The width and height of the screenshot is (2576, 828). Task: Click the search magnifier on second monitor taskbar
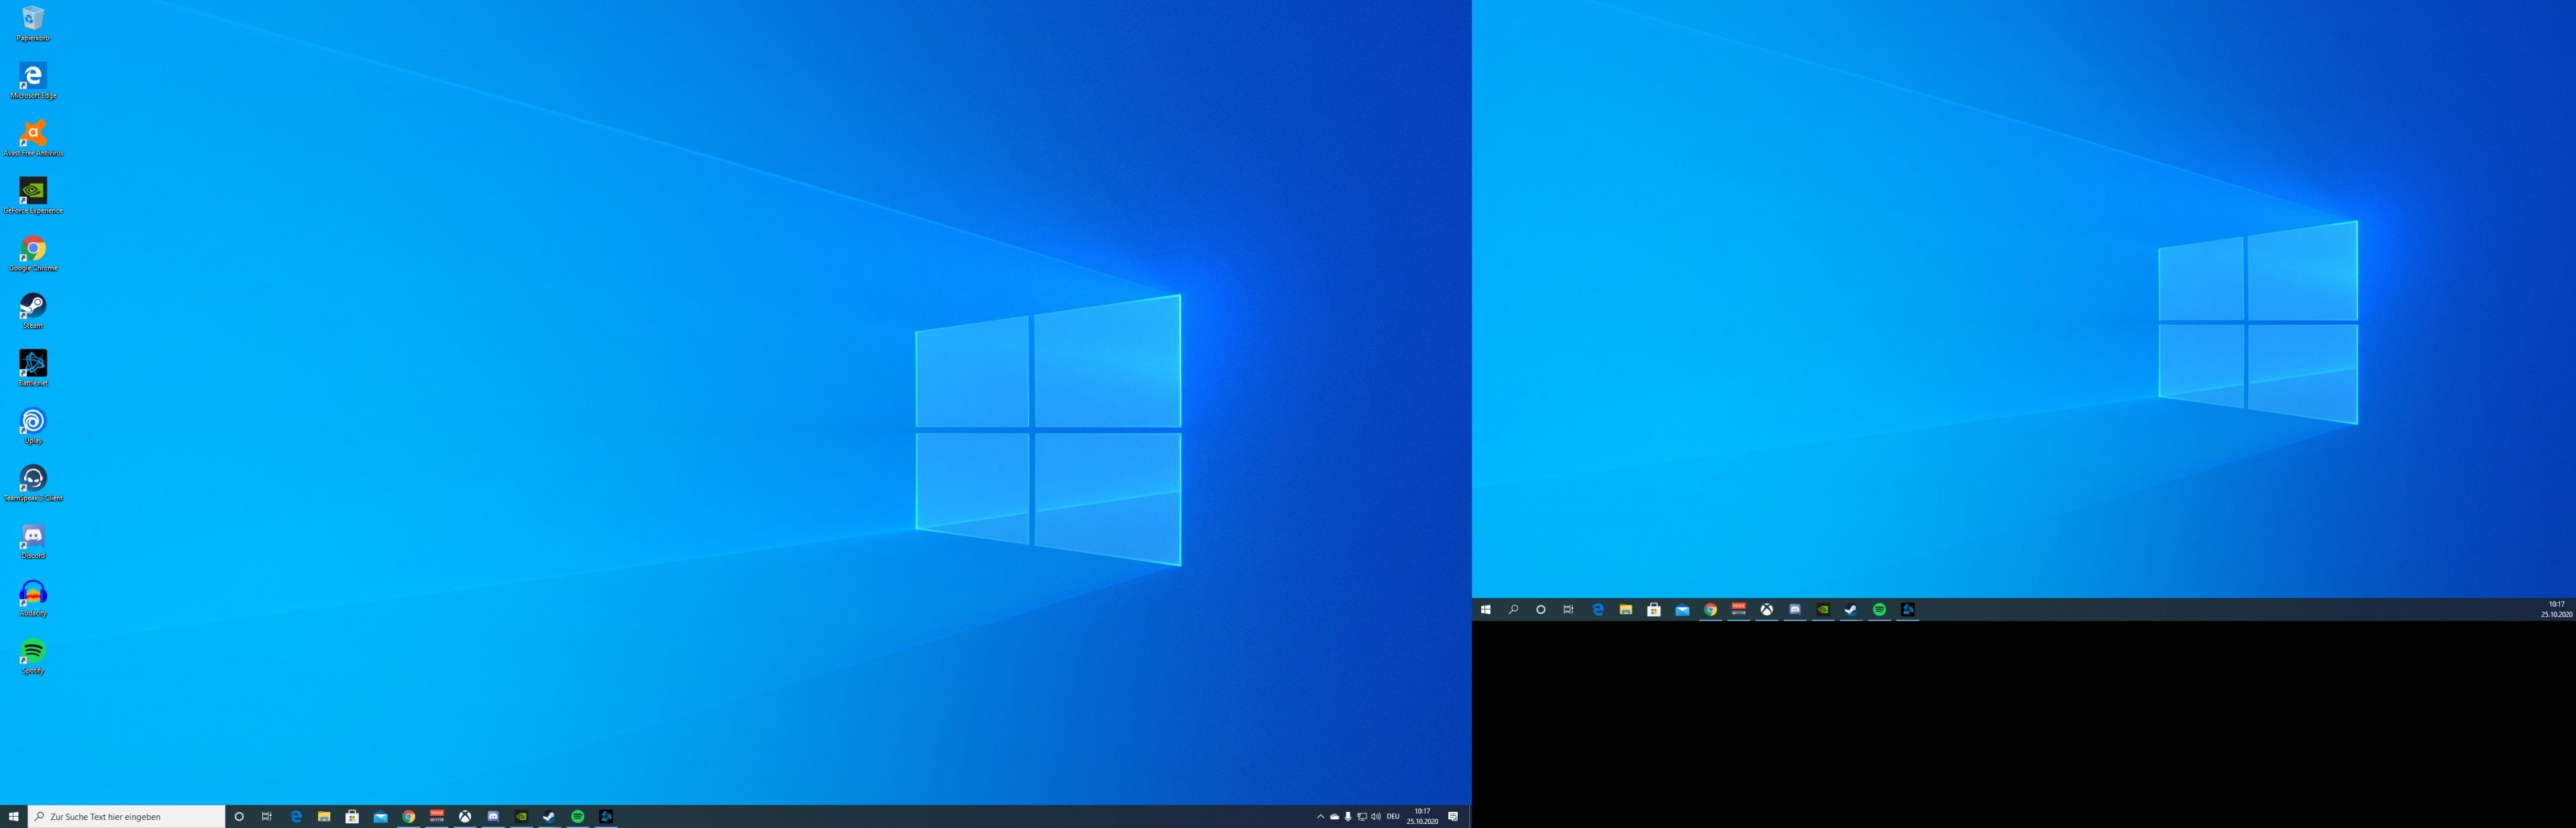click(1513, 610)
